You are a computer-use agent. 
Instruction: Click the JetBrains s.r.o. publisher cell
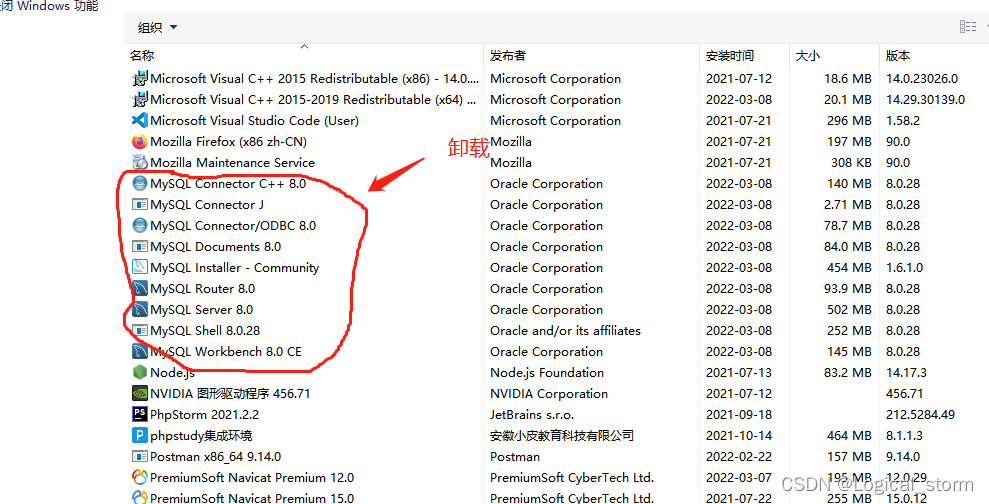pyautogui.click(x=532, y=414)
